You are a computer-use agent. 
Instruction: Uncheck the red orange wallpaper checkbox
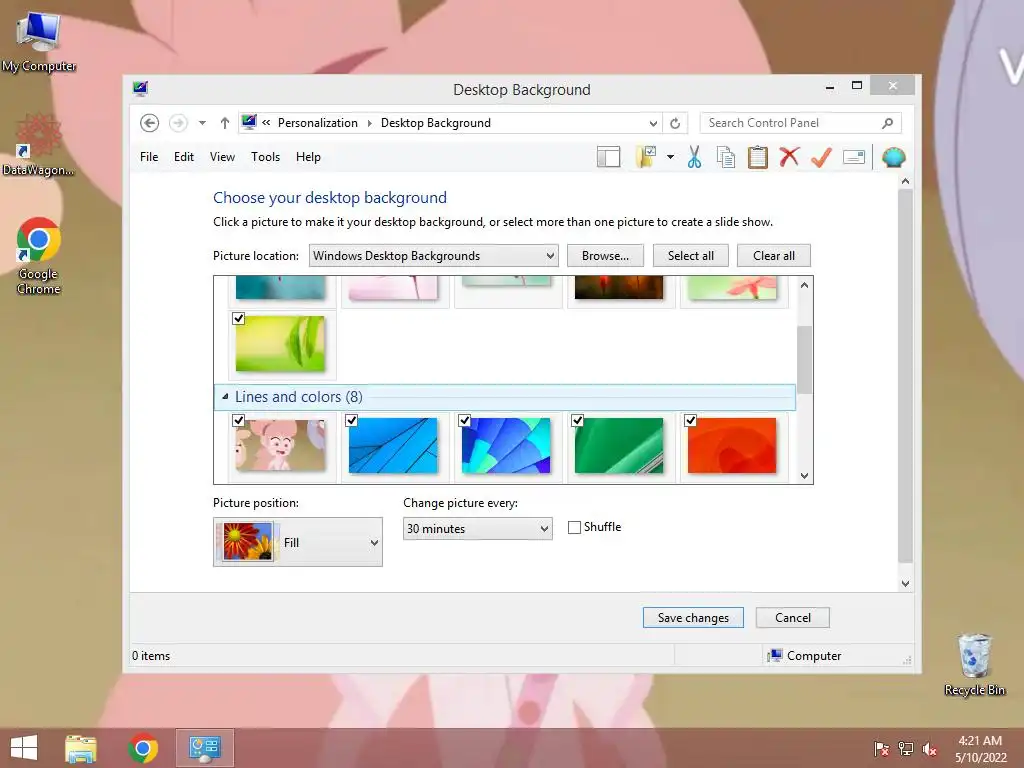coord(690,421)
